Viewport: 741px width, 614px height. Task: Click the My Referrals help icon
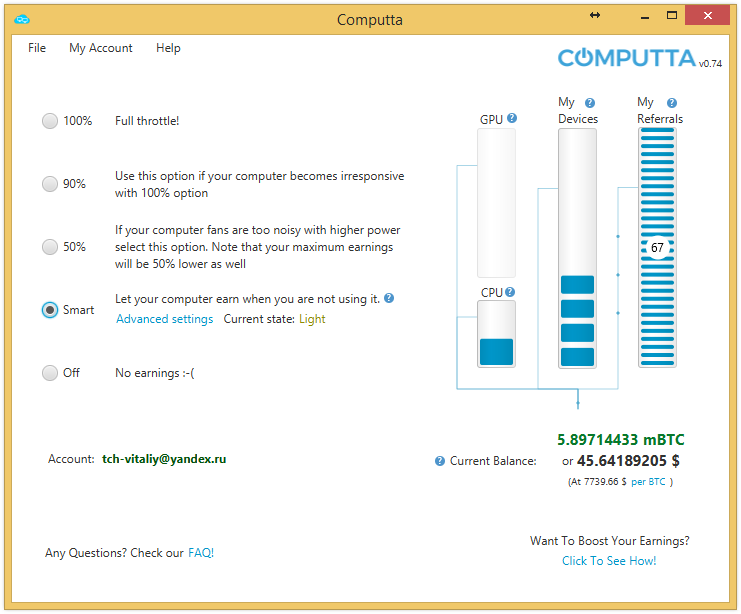(x=672, y=102)
